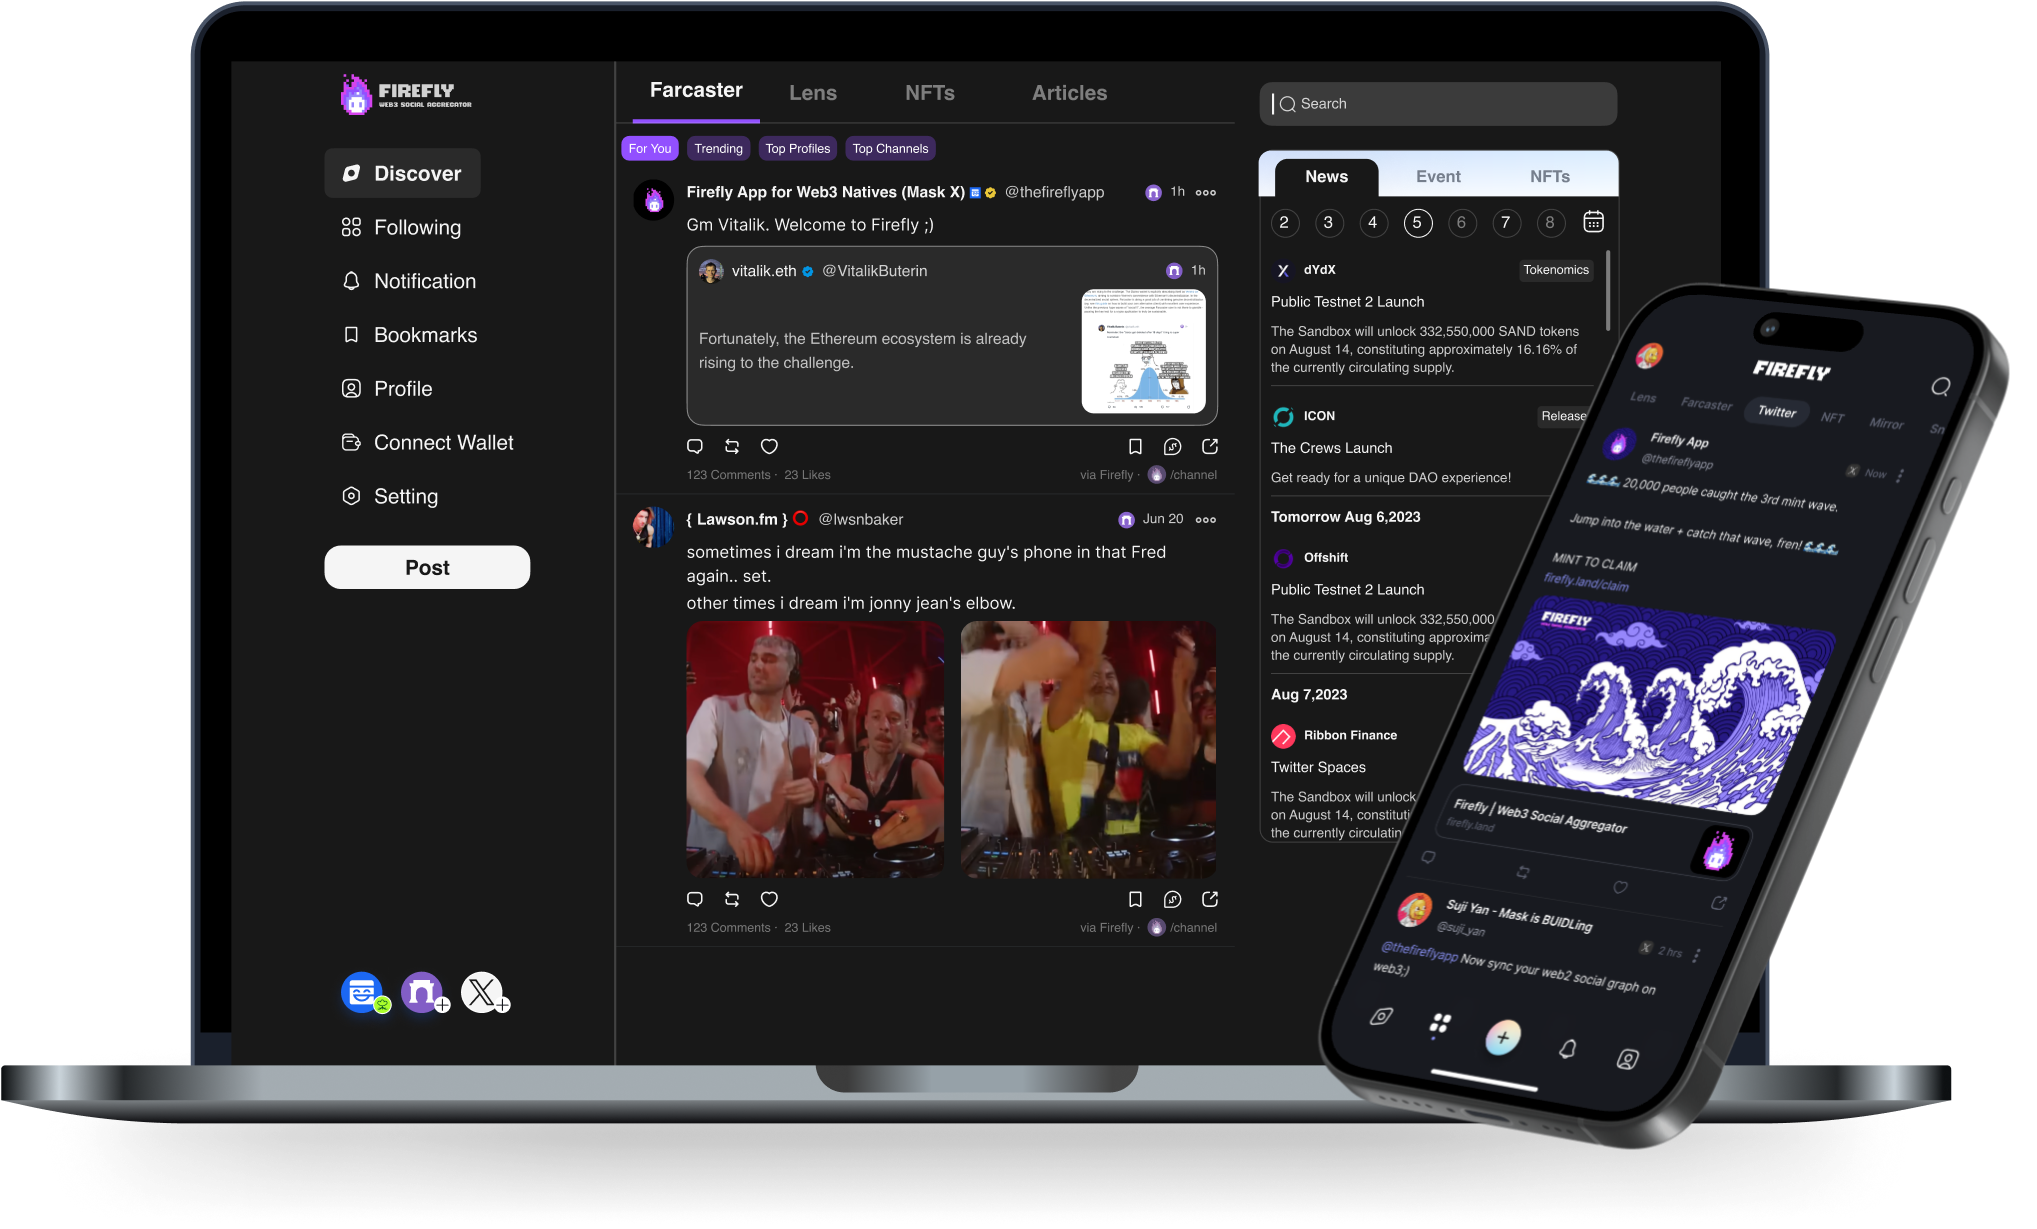Click the Post button

427,567
